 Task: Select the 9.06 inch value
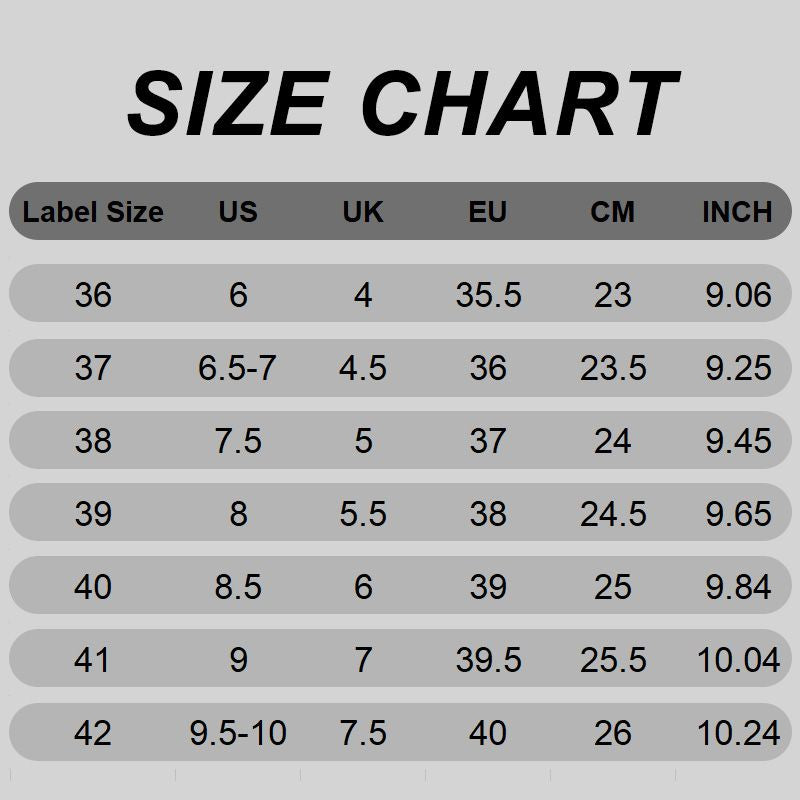coord(738,295)
